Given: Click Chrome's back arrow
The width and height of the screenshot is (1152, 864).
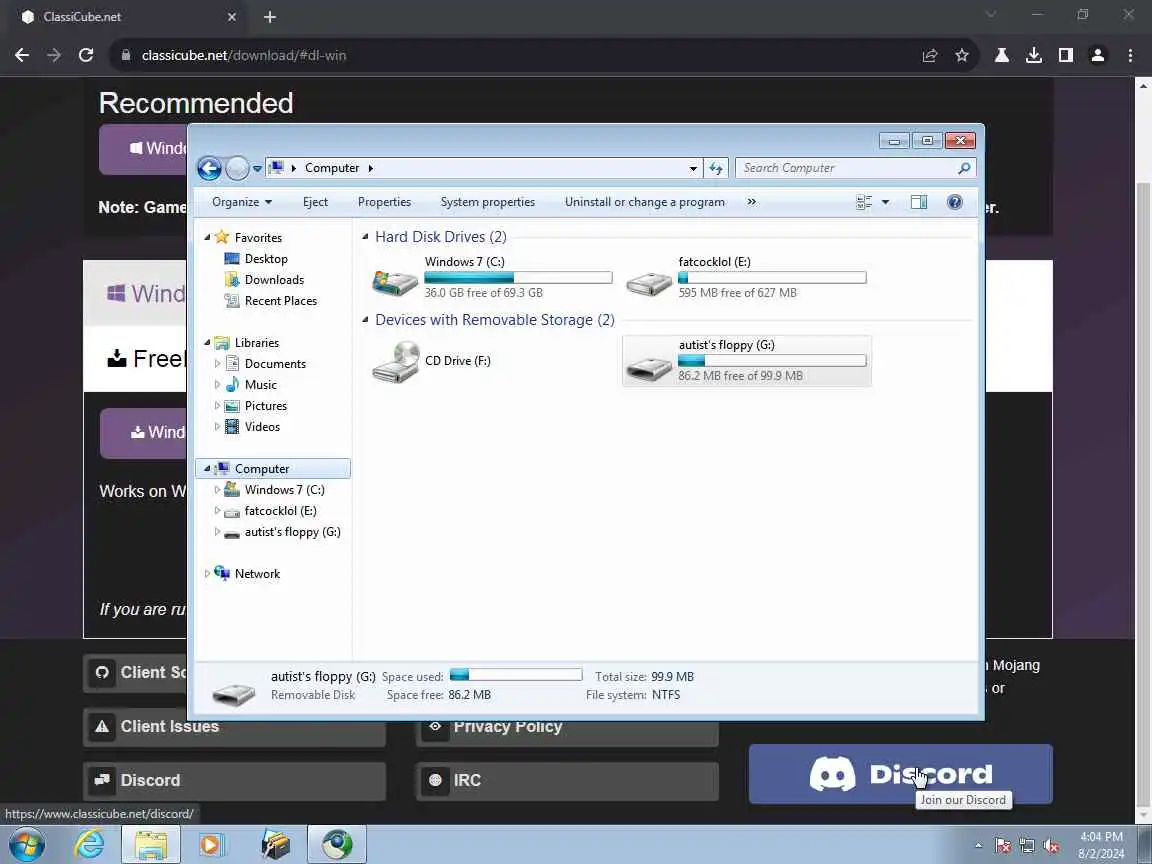Looking at the screenshot, I should click(22, 55).
